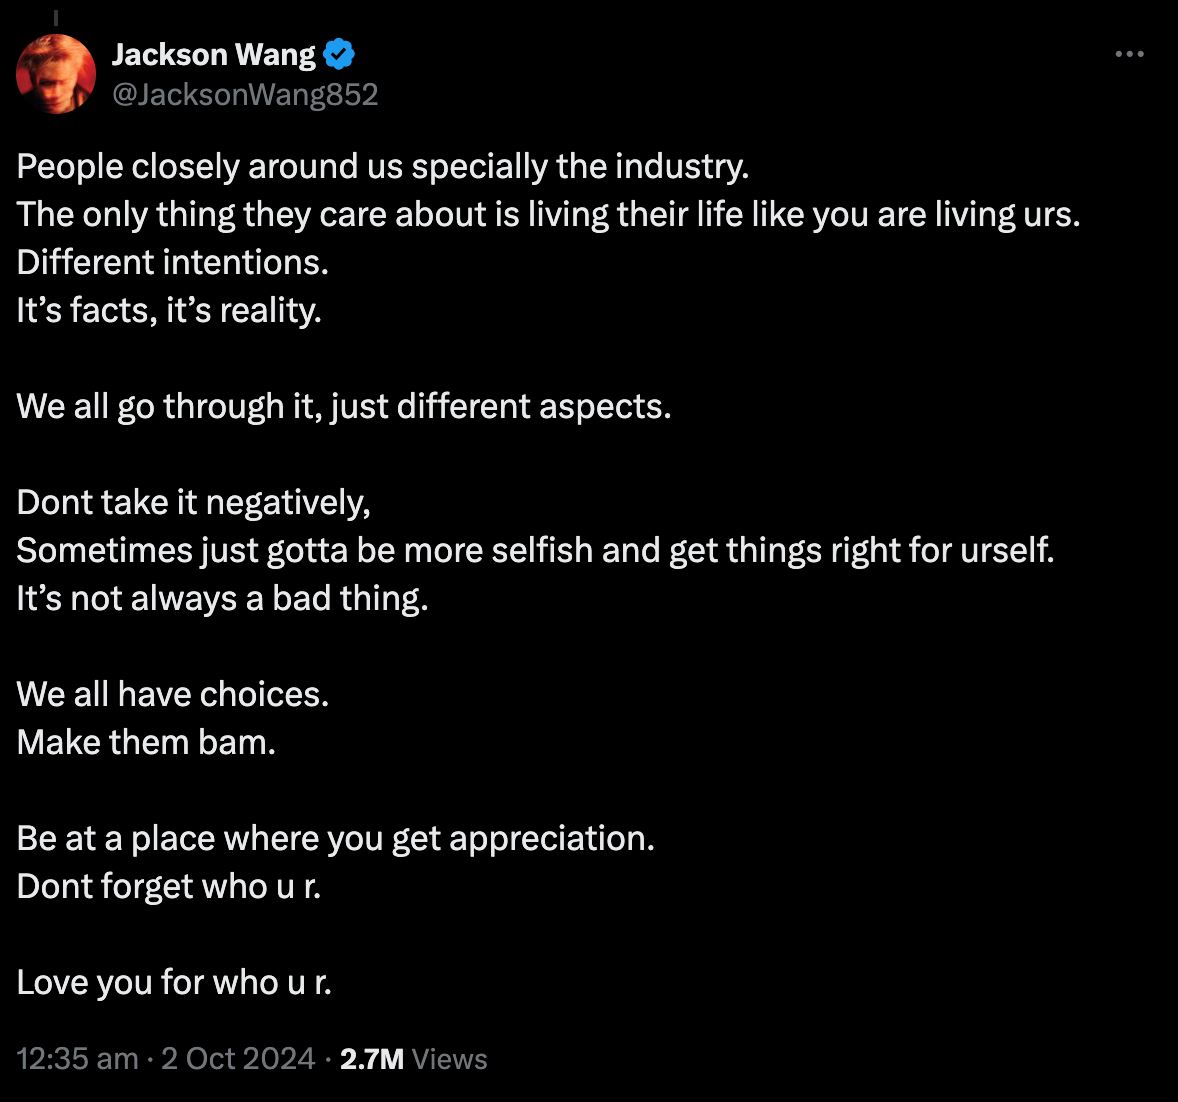
Task: Click the sentence starting 'The only thing they care'
Action: (548, 214)
